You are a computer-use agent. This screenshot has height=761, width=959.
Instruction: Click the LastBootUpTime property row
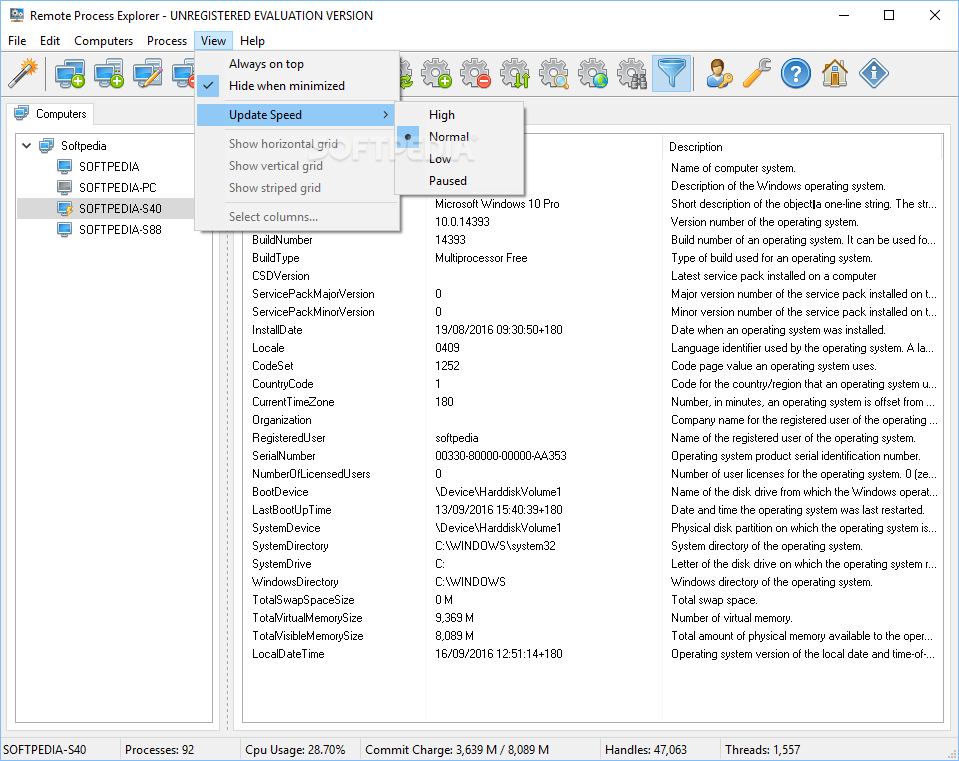click(592, 510)
